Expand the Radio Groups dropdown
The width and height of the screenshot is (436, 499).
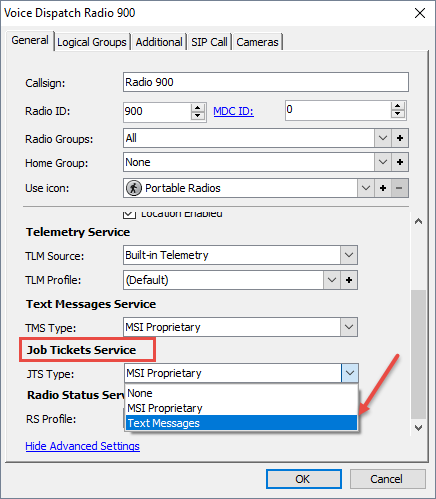point(383,138)
